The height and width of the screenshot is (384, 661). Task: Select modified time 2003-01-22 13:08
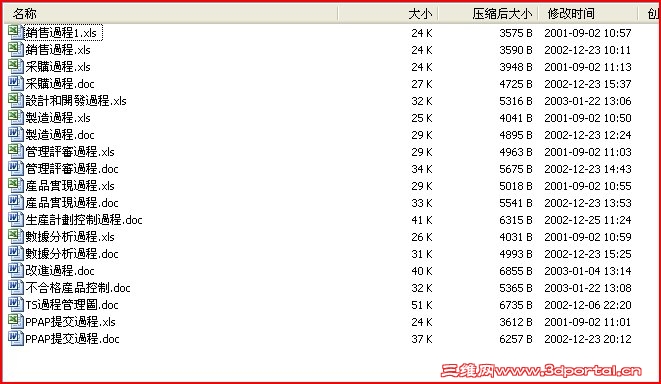(588, 288)
